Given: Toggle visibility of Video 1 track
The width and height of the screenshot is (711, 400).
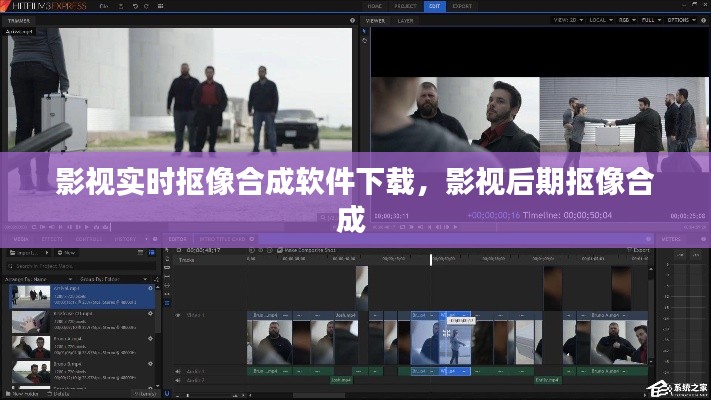Looking at the screenshot, I should (x=177, y=316).
